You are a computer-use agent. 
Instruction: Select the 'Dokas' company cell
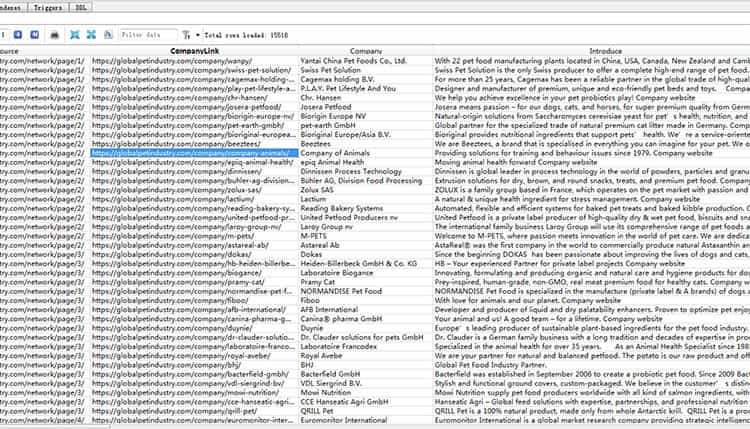(366, 254)
